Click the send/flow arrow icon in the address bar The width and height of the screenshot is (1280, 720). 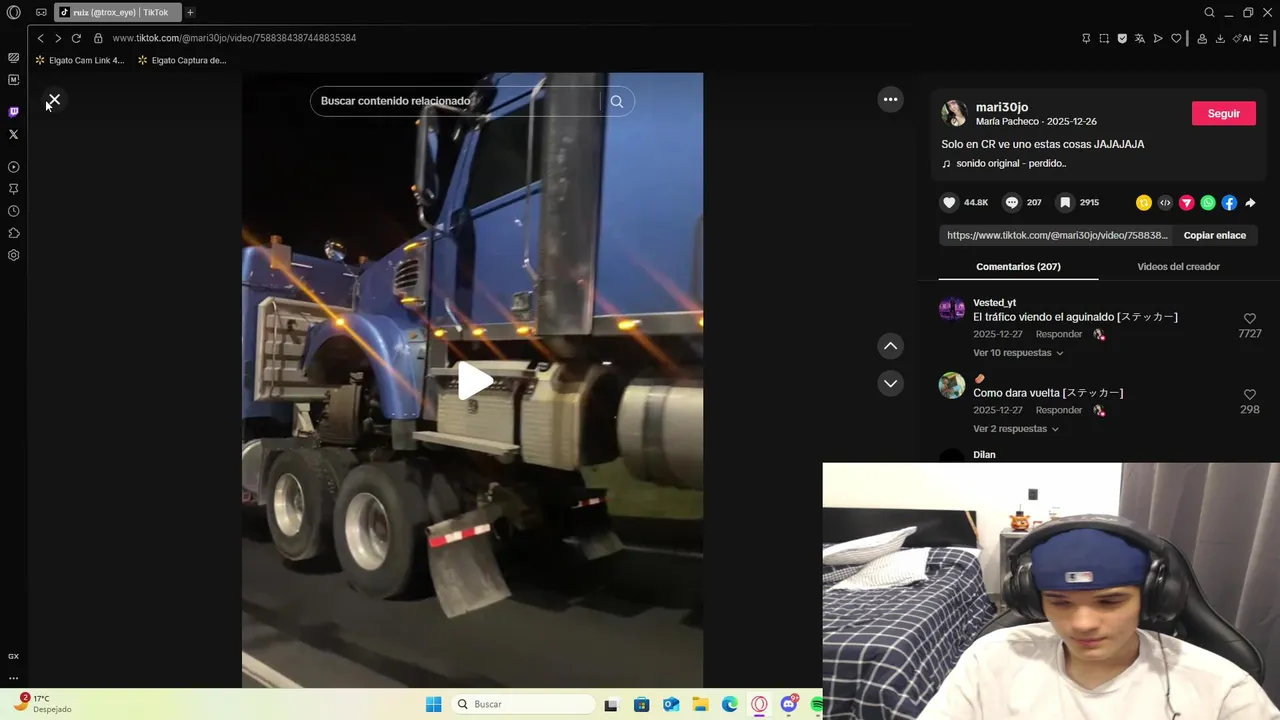click(1158, 38)
